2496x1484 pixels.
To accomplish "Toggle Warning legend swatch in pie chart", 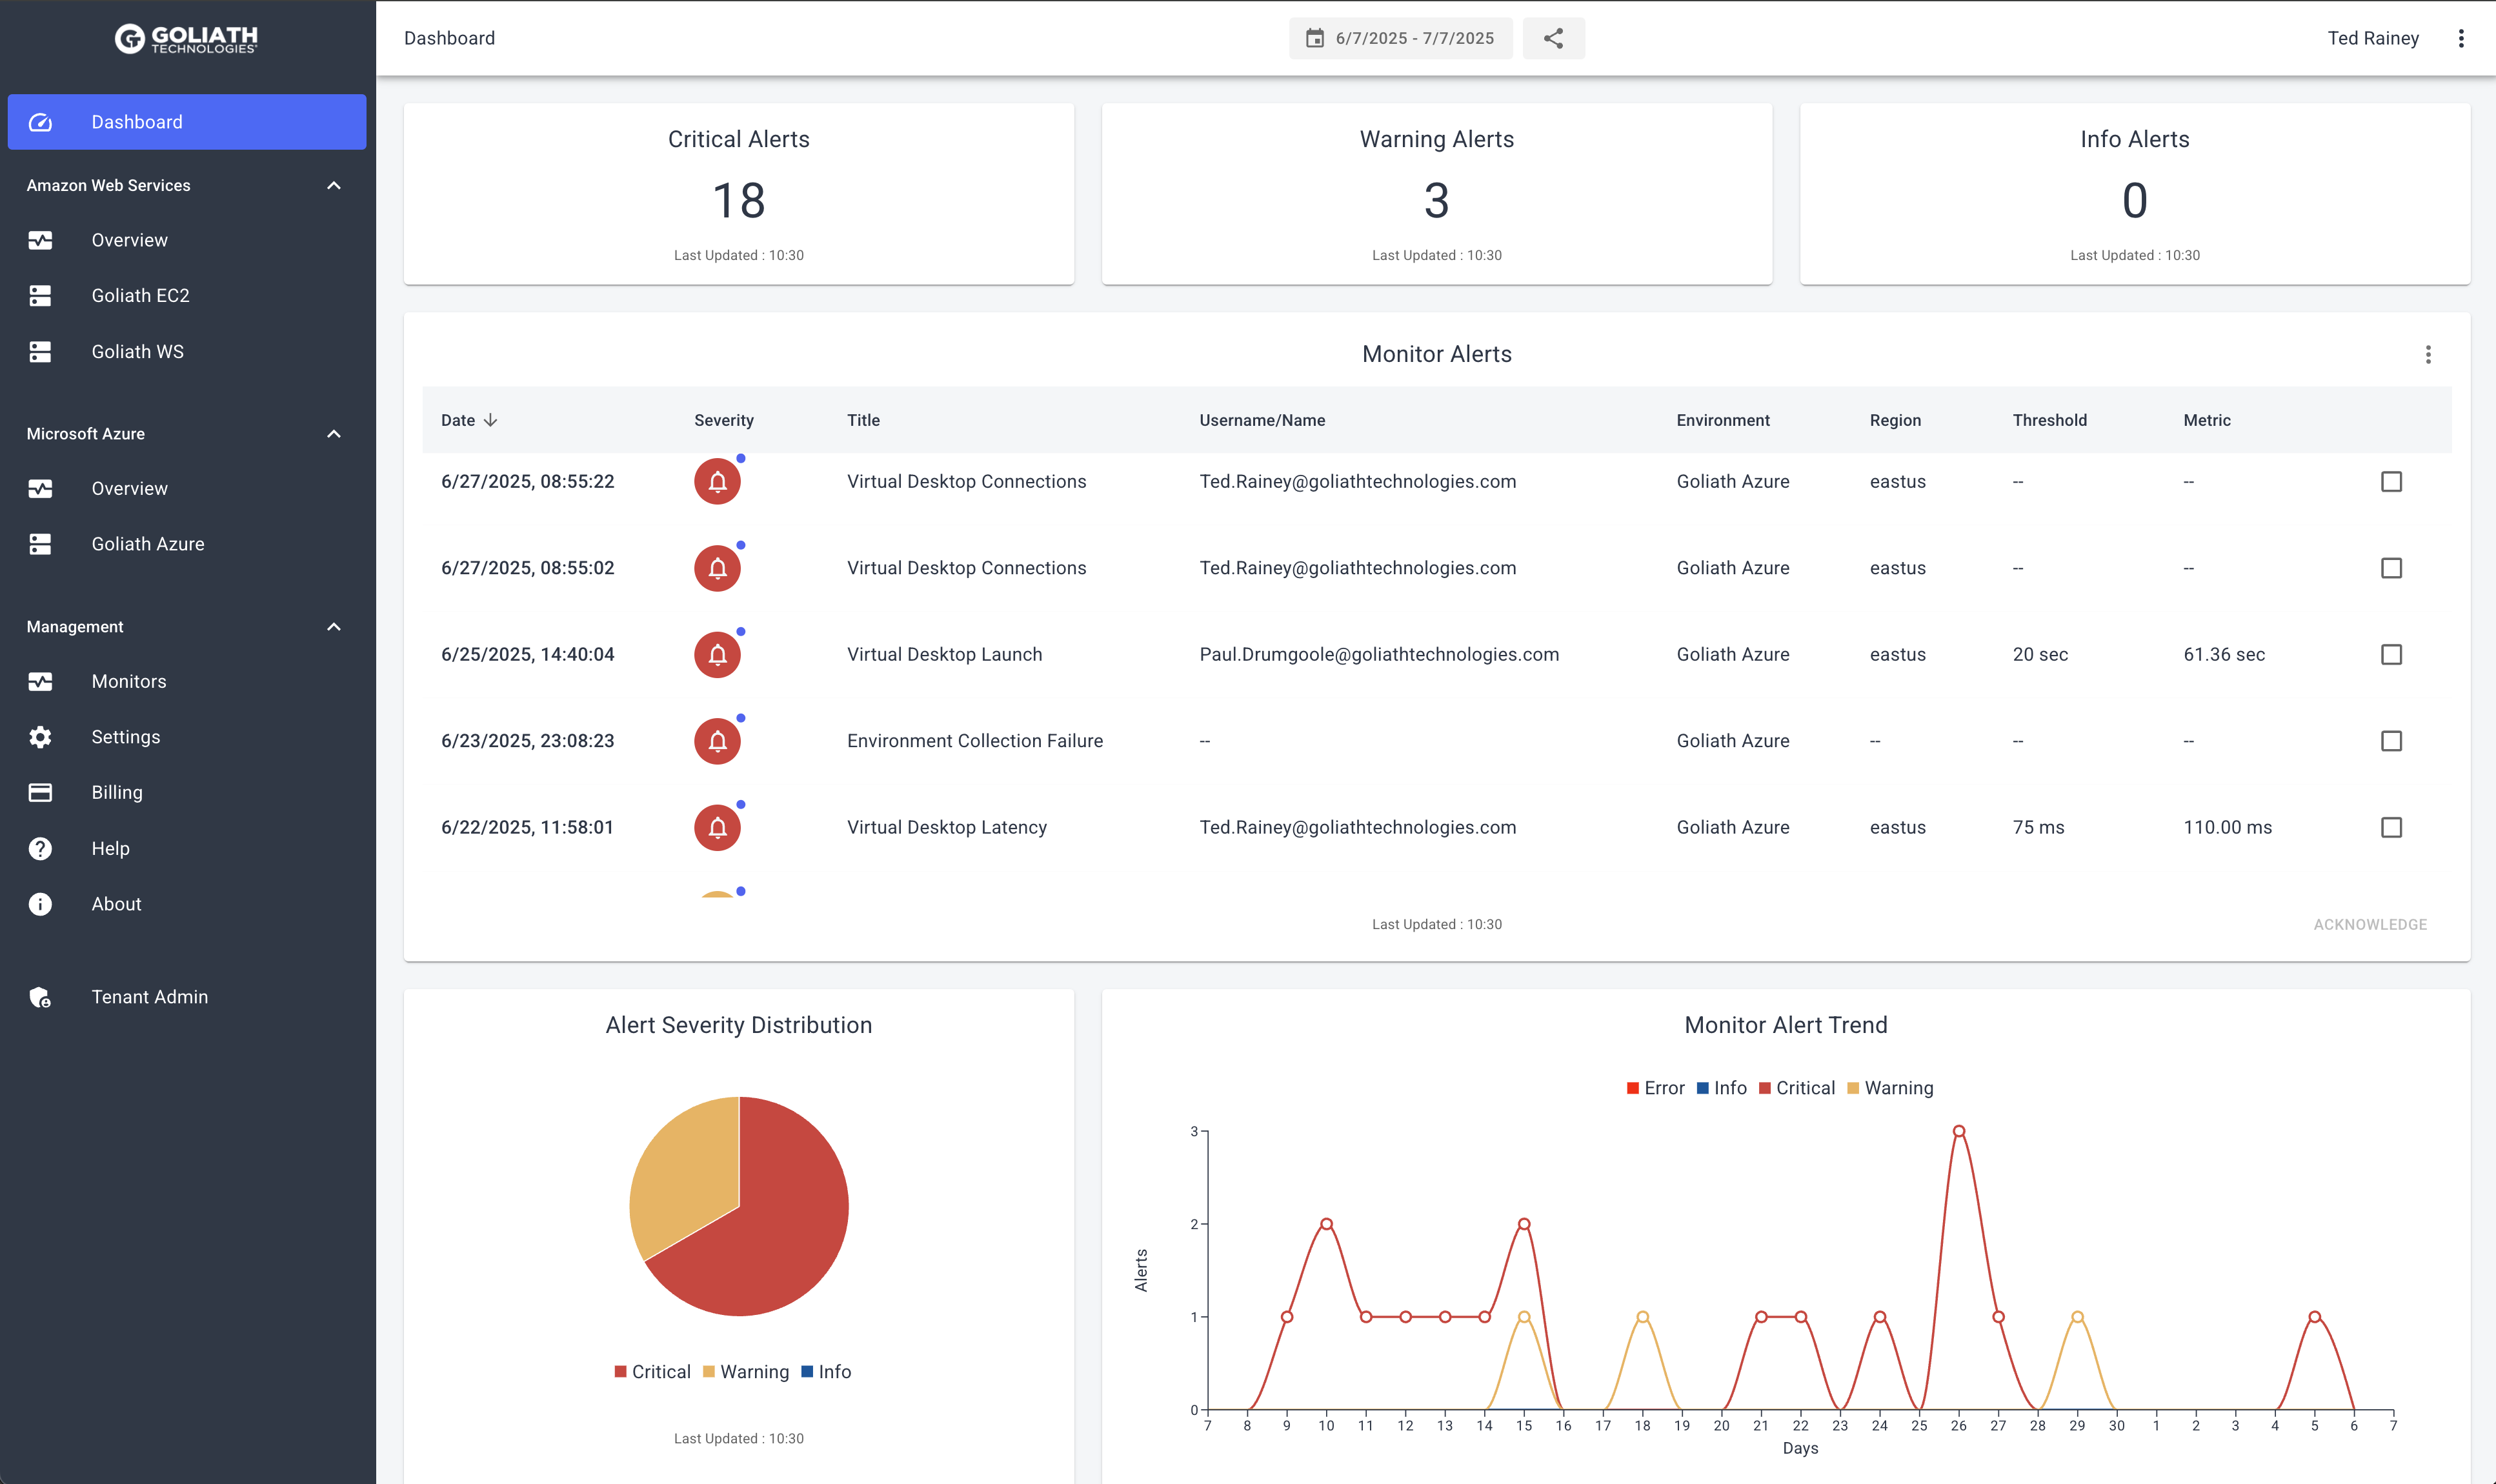I will click(709, 1372).
